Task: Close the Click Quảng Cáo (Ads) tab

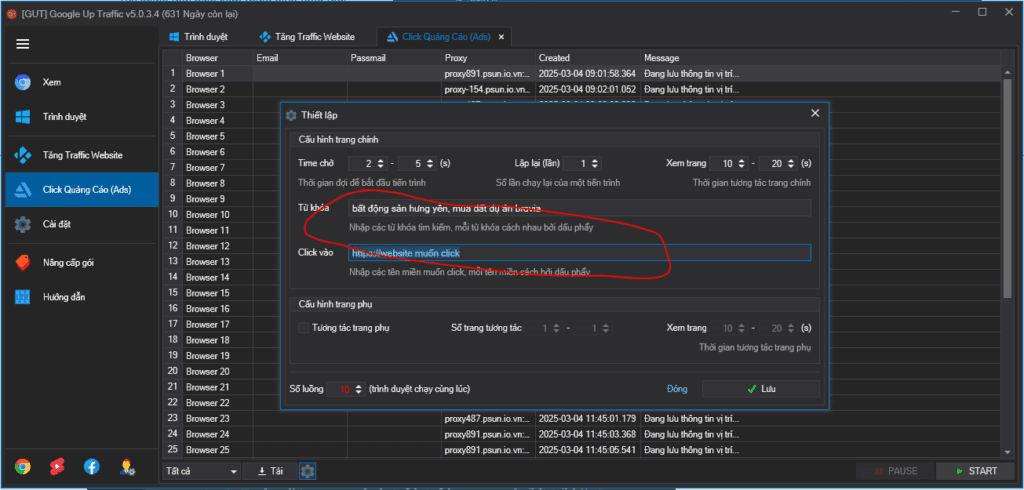Action: [x=502, y=37]
